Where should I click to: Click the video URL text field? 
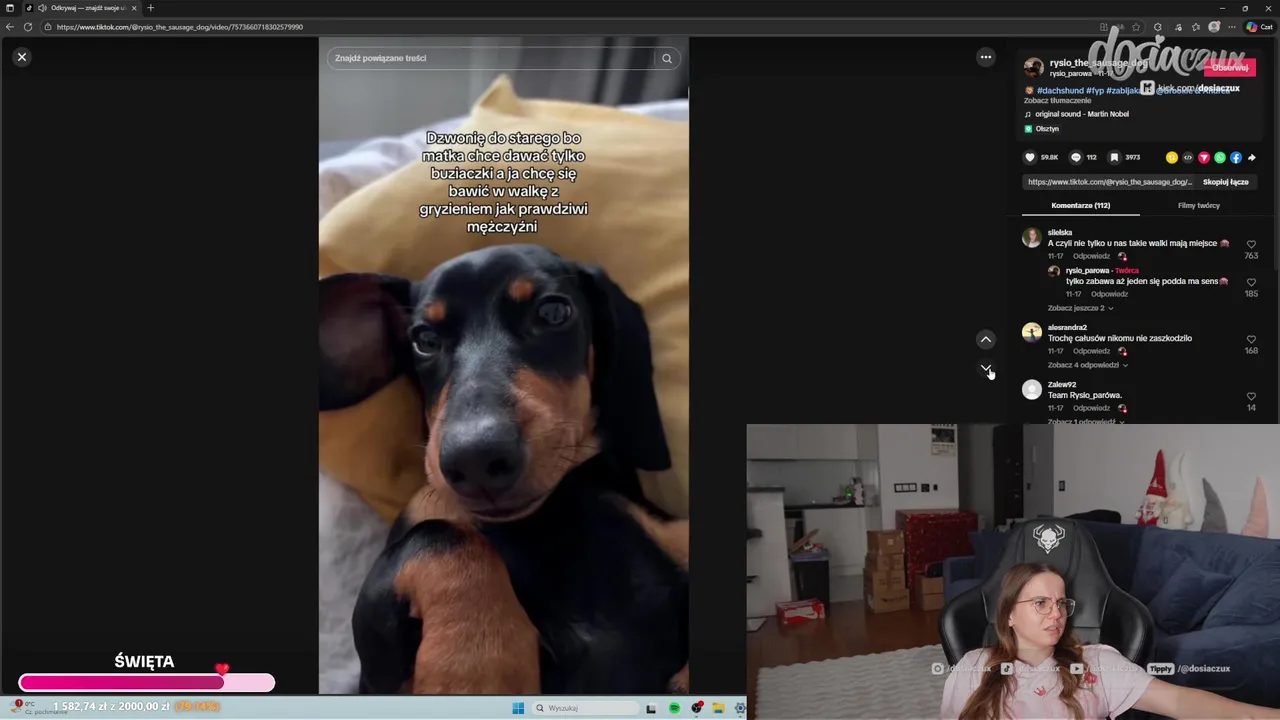(1109, 182)
